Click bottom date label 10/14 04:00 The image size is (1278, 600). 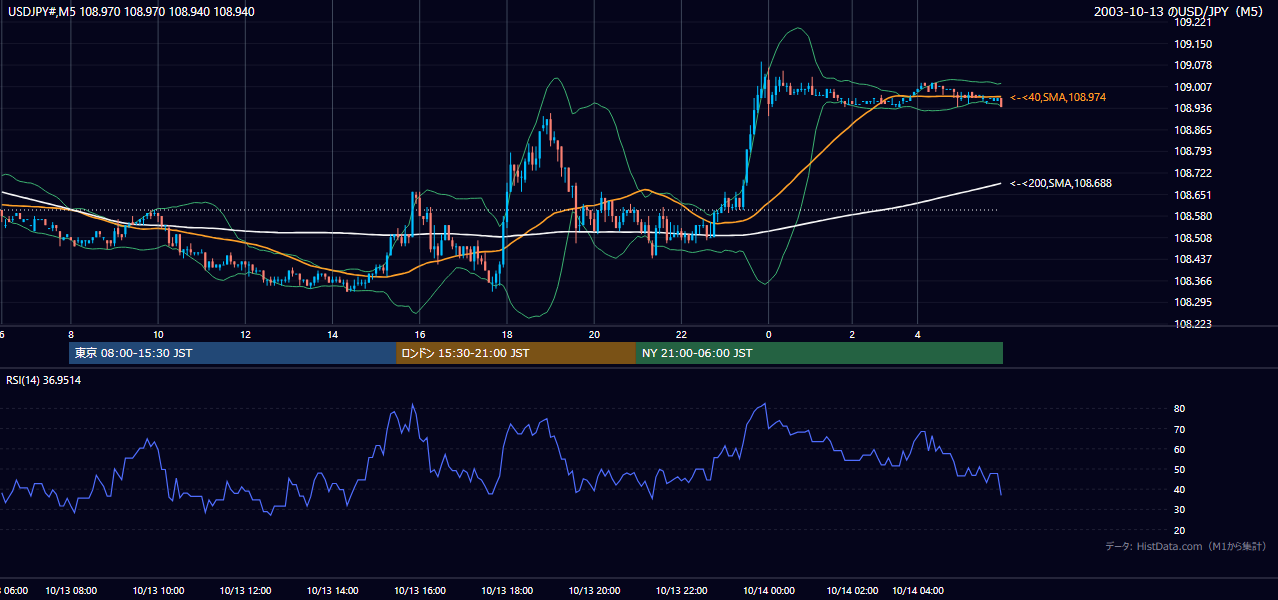920,590
